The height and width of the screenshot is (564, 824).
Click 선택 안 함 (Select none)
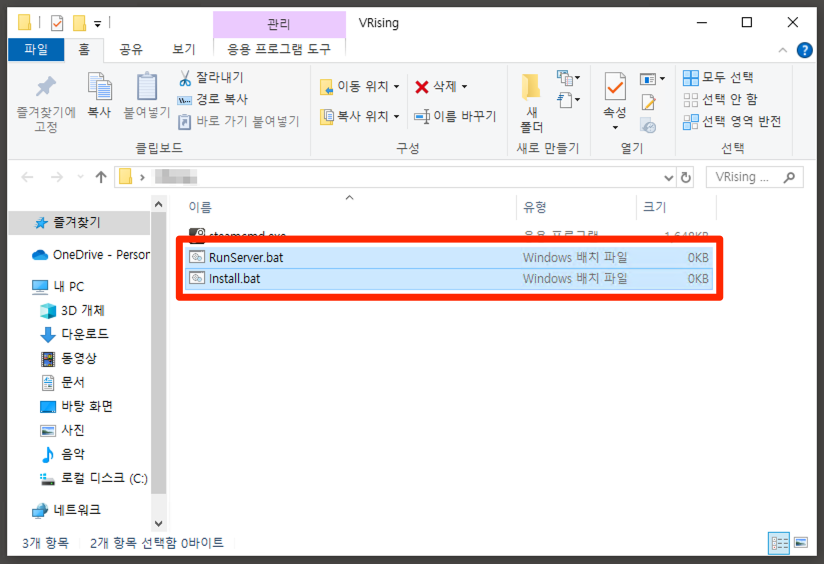point(720,99)
